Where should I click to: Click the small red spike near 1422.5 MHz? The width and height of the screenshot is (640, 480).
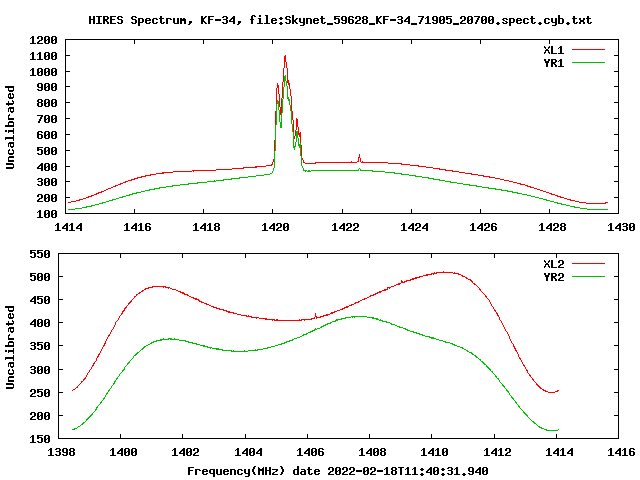[x=360, y=157]
